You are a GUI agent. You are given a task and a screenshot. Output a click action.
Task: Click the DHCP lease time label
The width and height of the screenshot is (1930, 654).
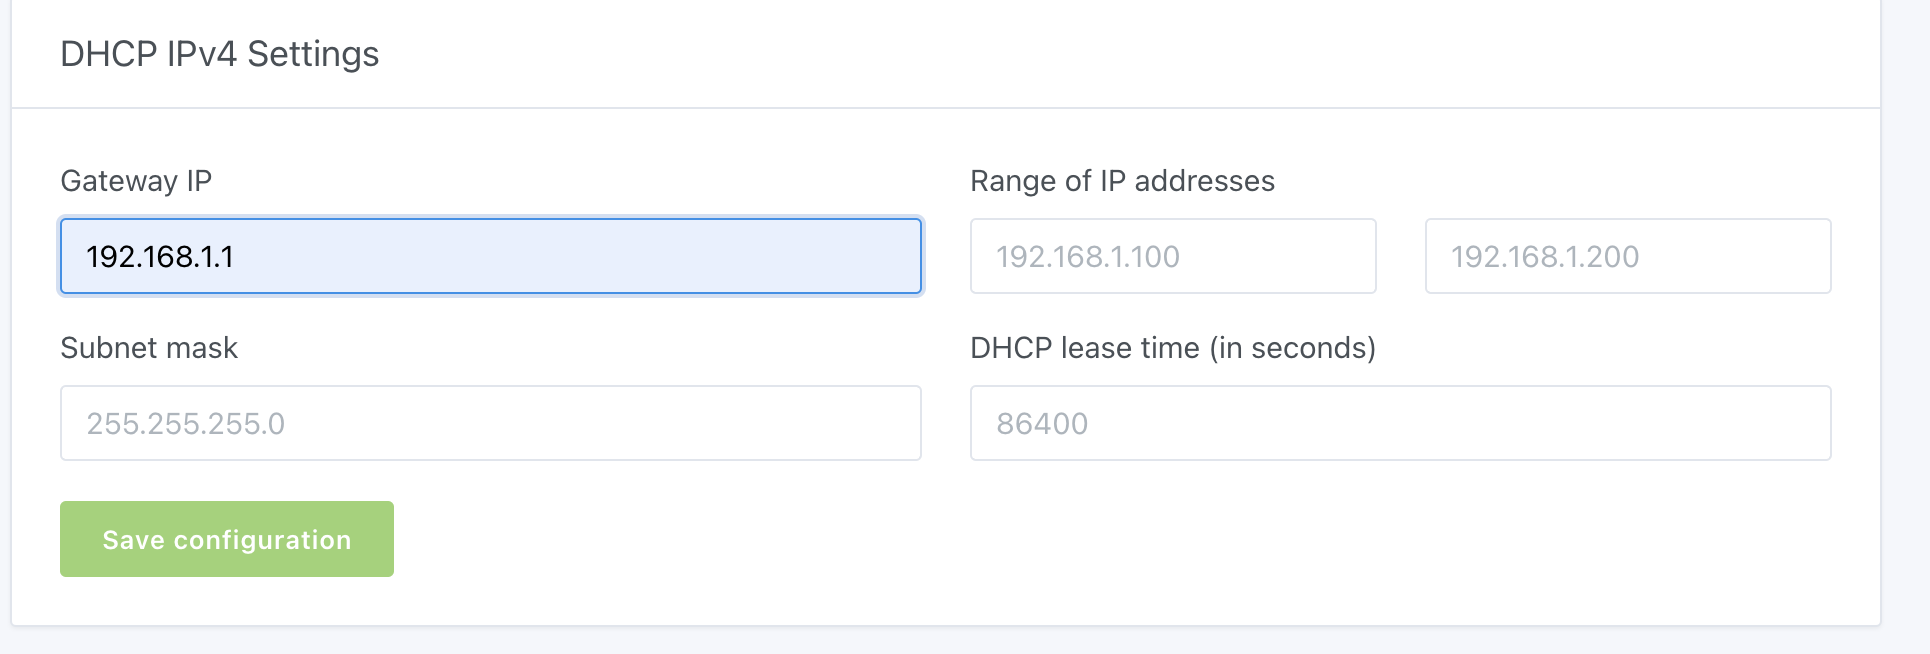pos(1172,348)
